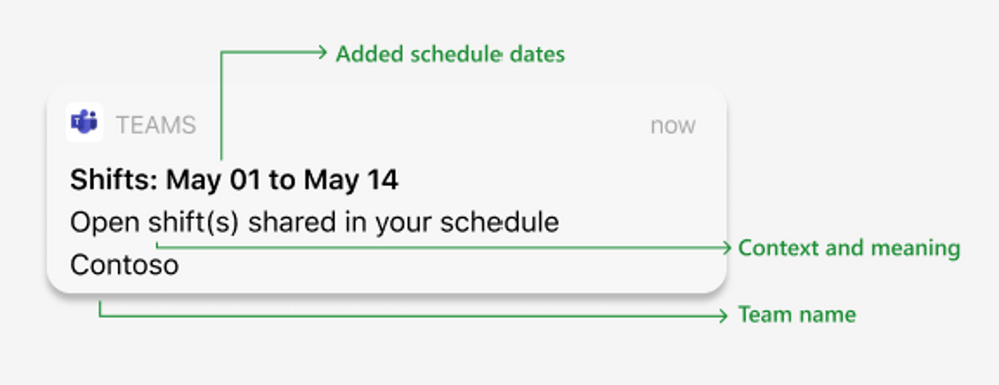Select the Contoso team name in the notification

coord(124,265)
